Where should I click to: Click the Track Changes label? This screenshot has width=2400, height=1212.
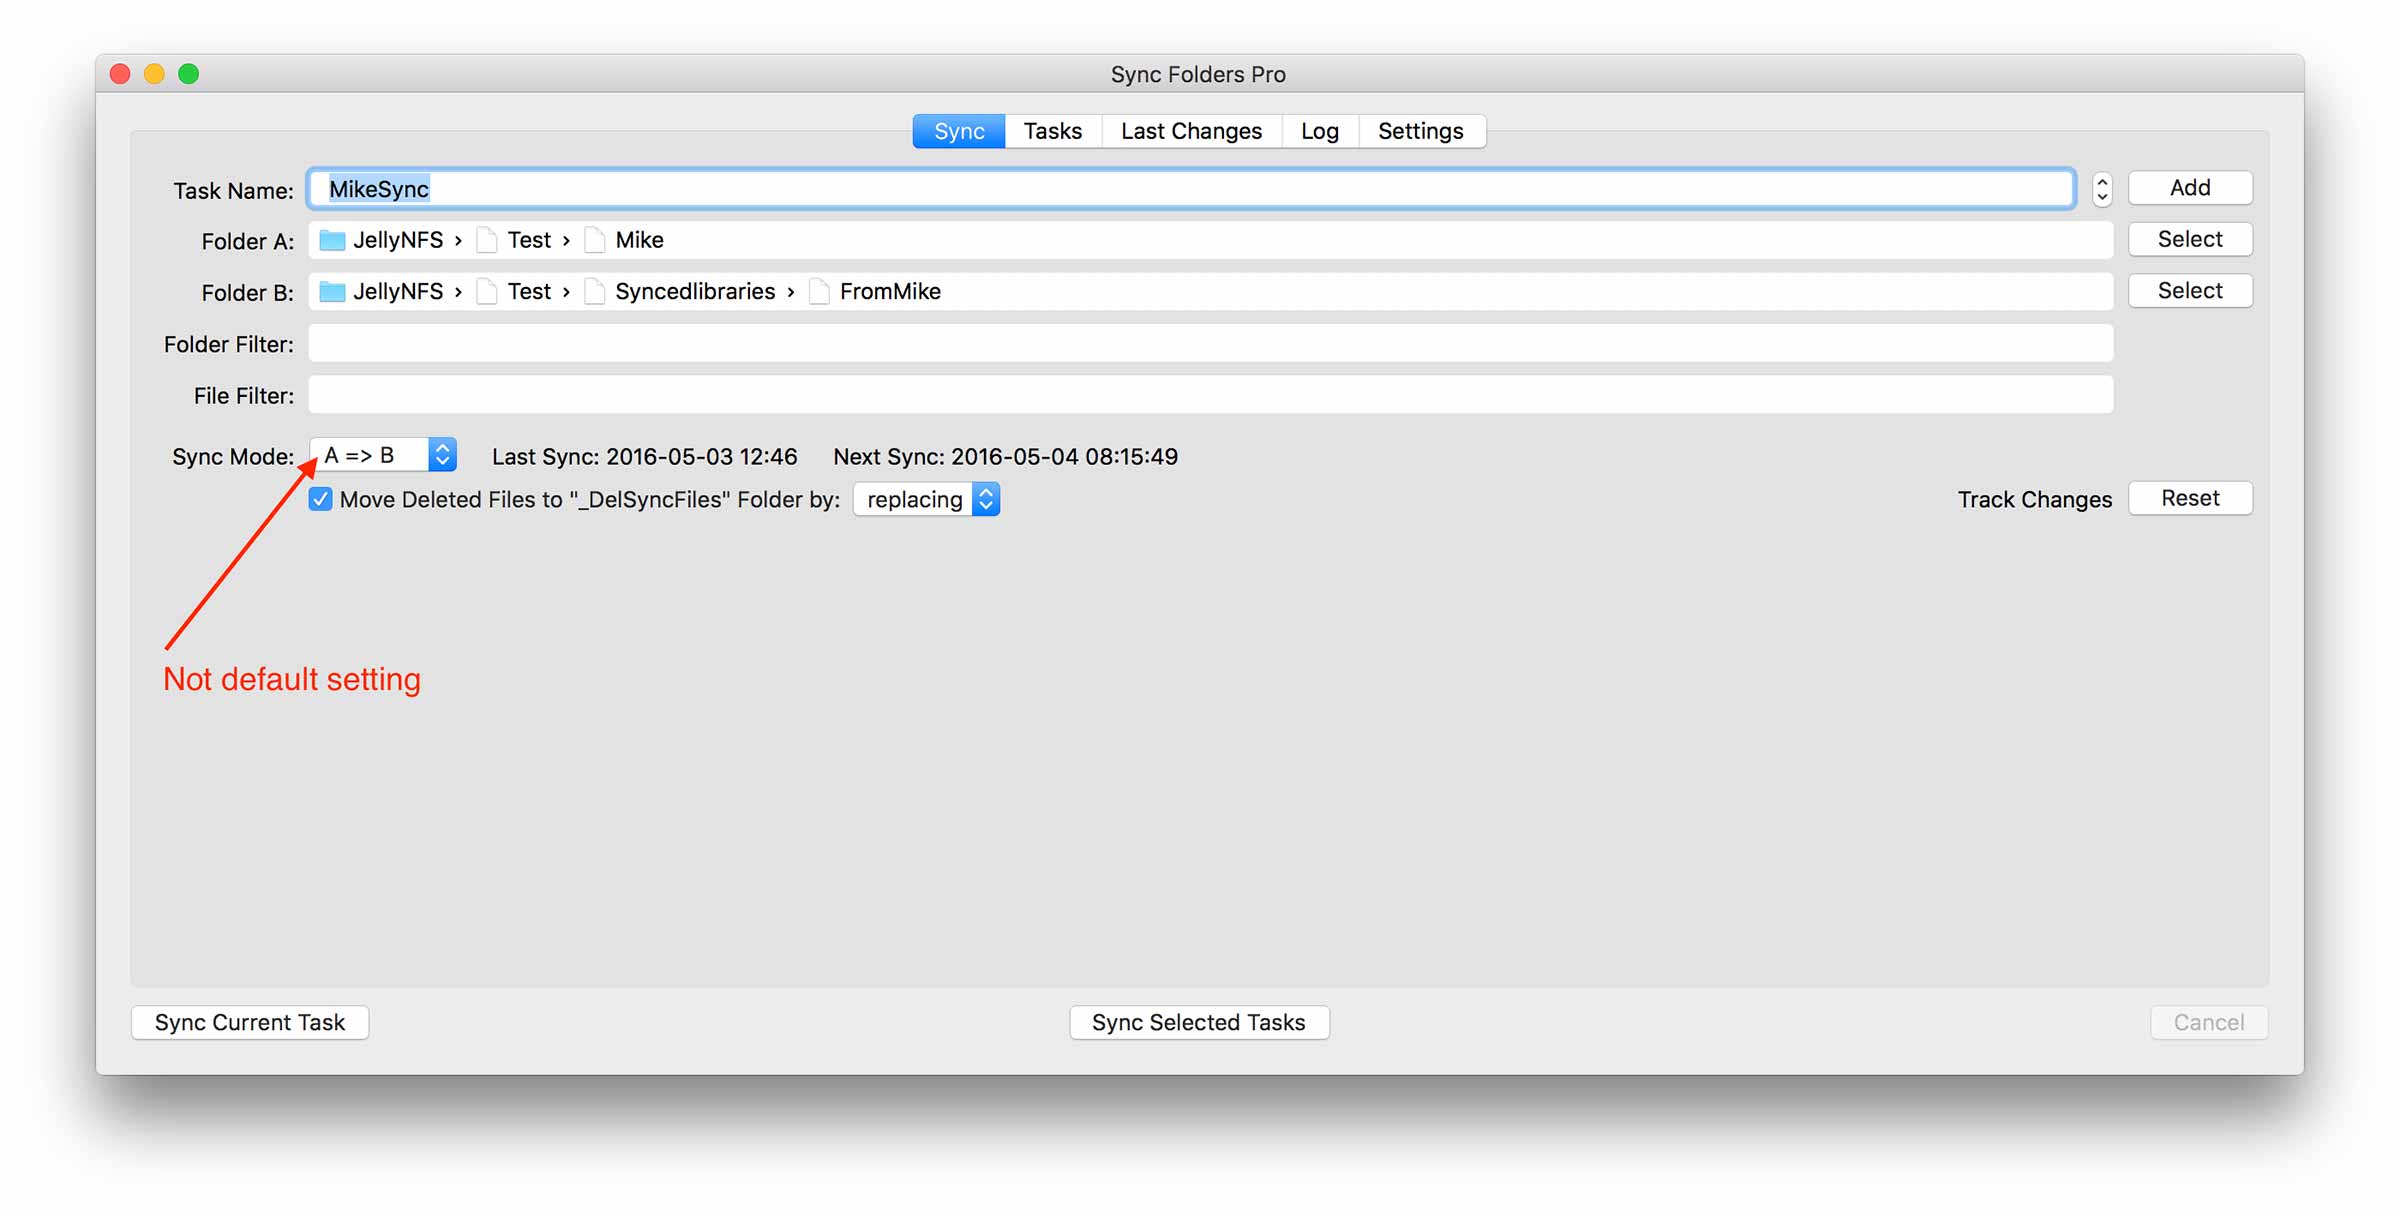[2034, 499]
